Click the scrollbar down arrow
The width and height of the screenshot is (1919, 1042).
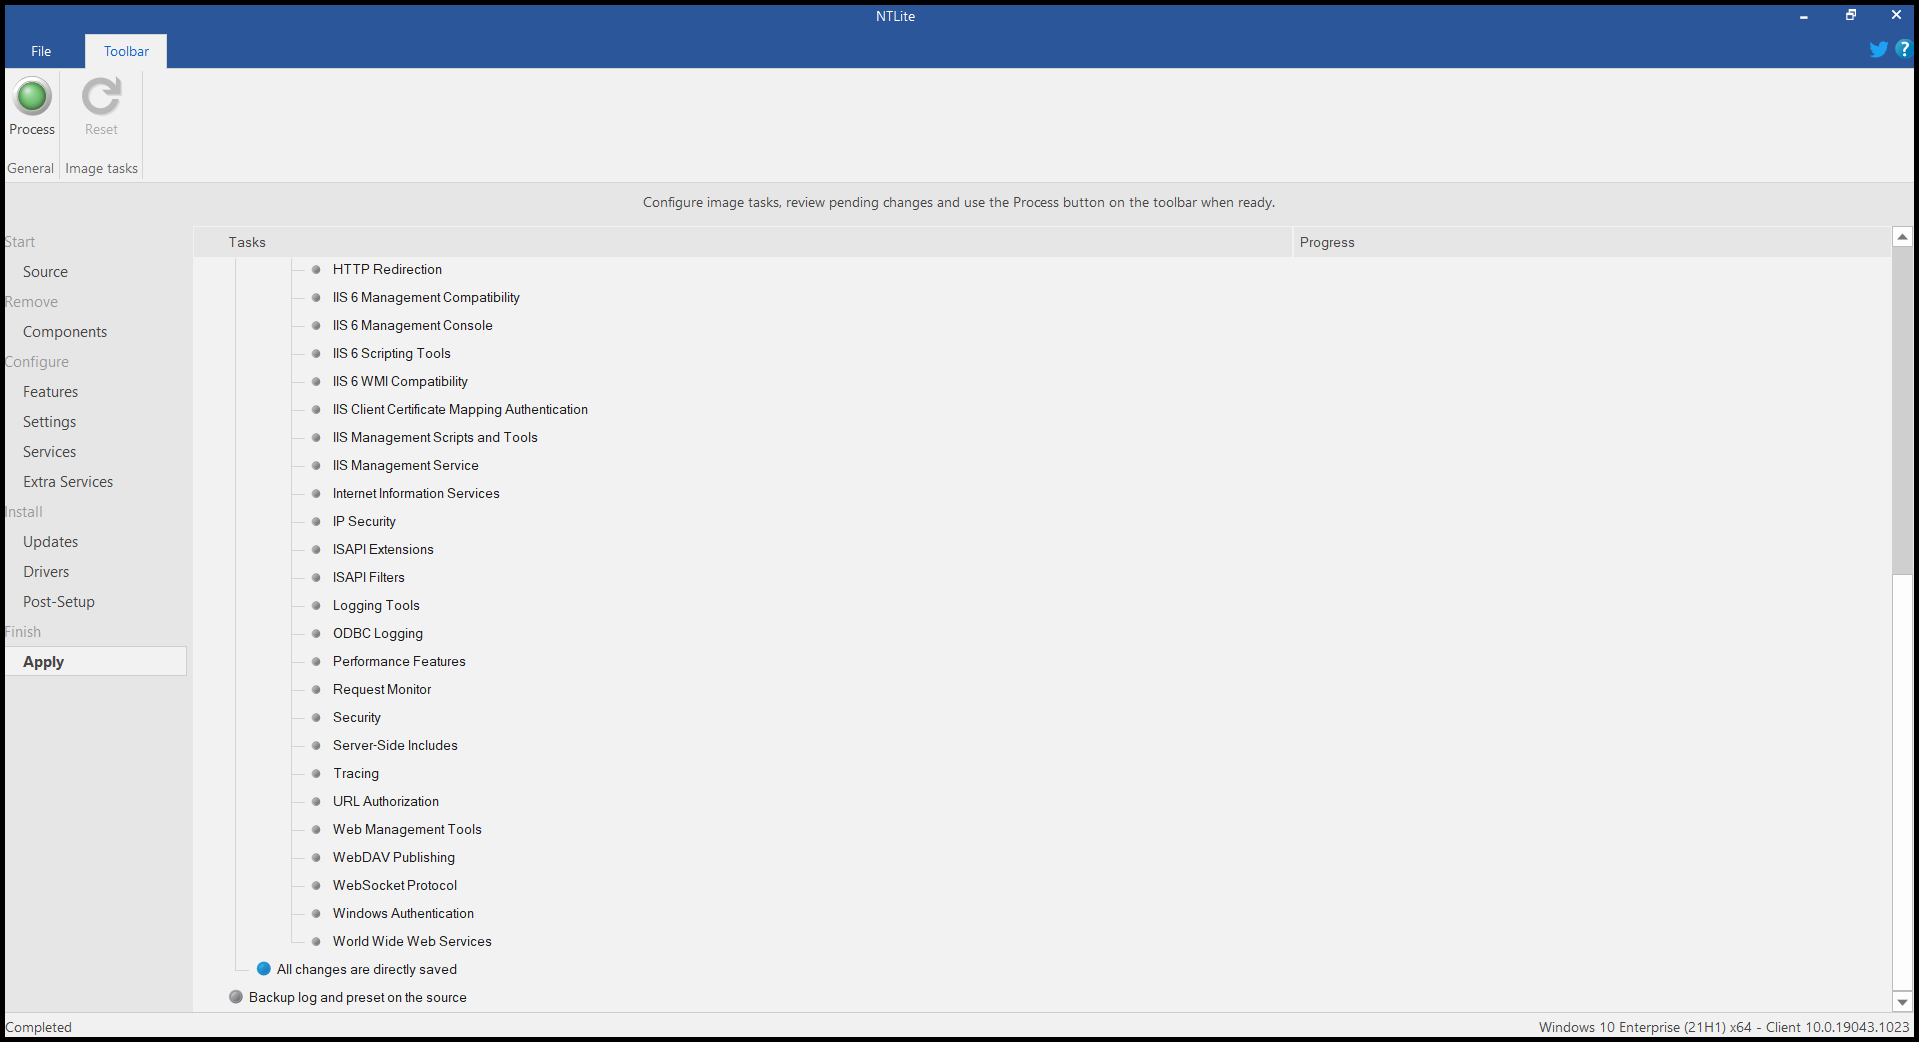[1902, 1002]
